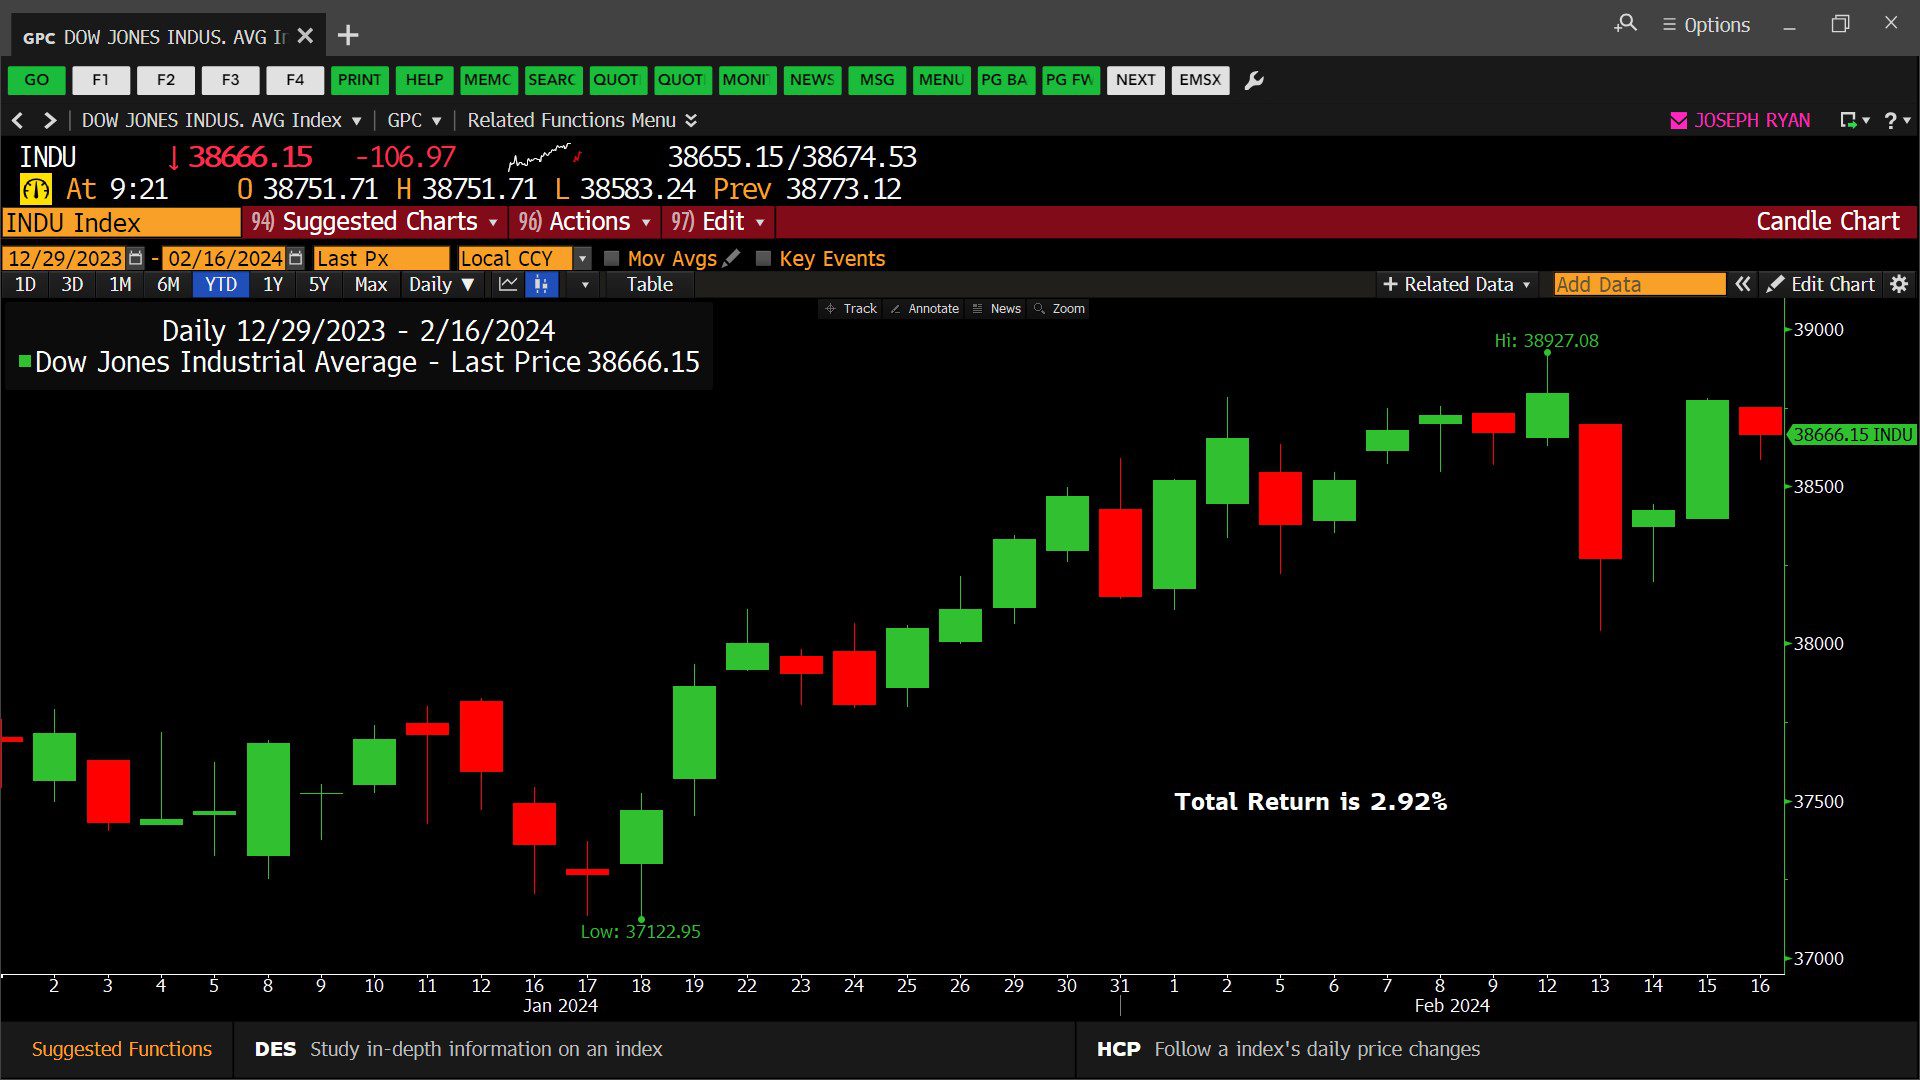
Task: Select the 5Y time range
Action: click(319, 284)
